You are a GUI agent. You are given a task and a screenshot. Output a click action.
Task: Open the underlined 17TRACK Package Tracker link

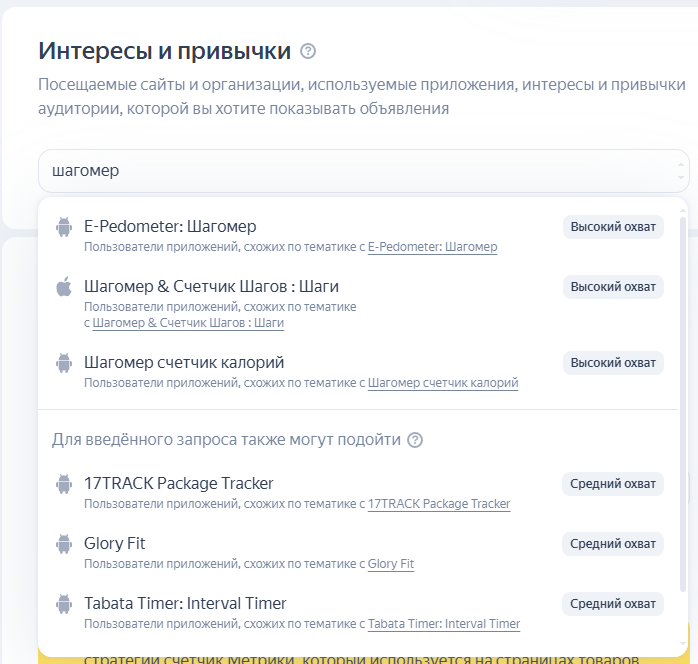pyautogui.click(x=439, y=504)
